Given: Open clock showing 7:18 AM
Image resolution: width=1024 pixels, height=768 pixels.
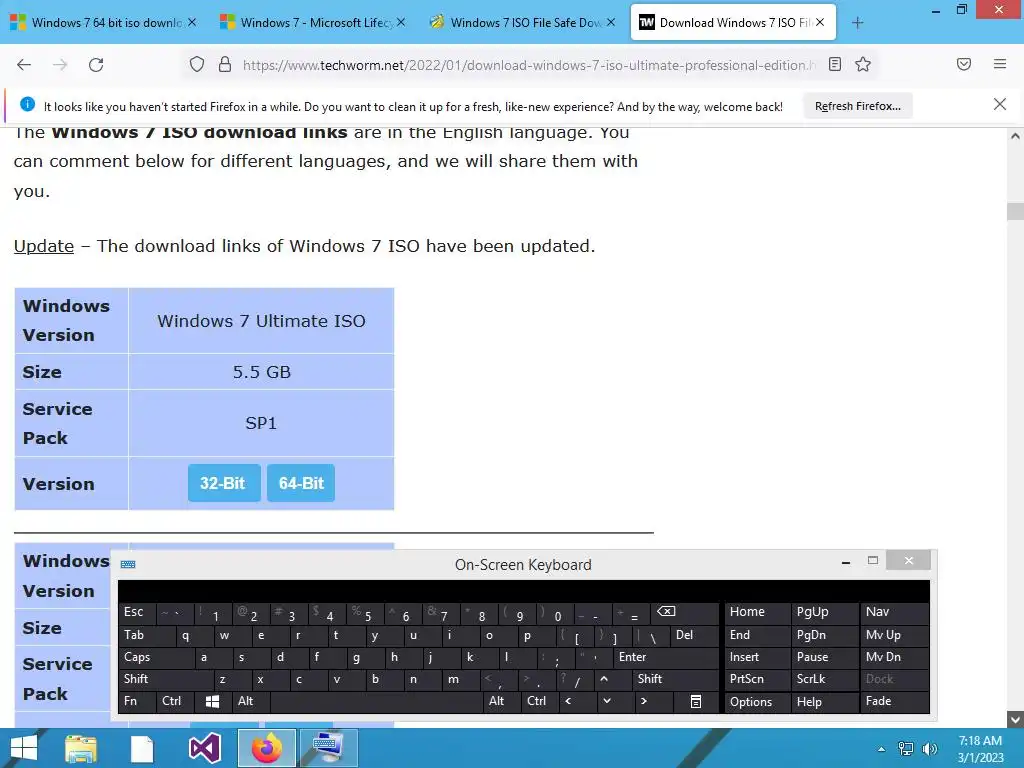Looking at the screenshot, I should coord(980,749).
